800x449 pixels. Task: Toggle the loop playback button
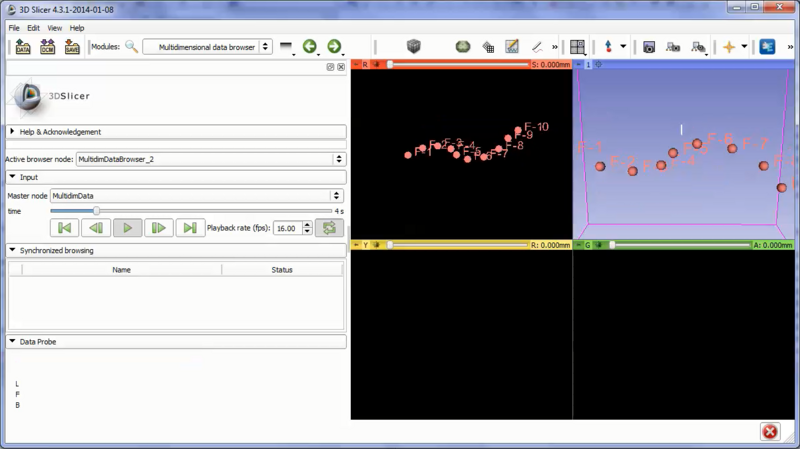[329, 228]
